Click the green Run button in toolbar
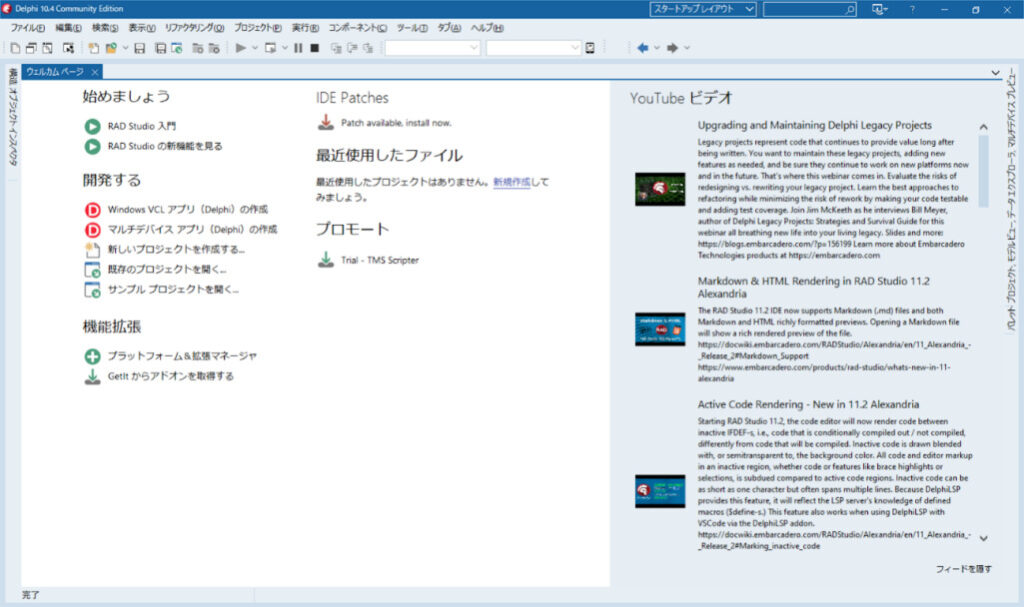 pos(241,48)
